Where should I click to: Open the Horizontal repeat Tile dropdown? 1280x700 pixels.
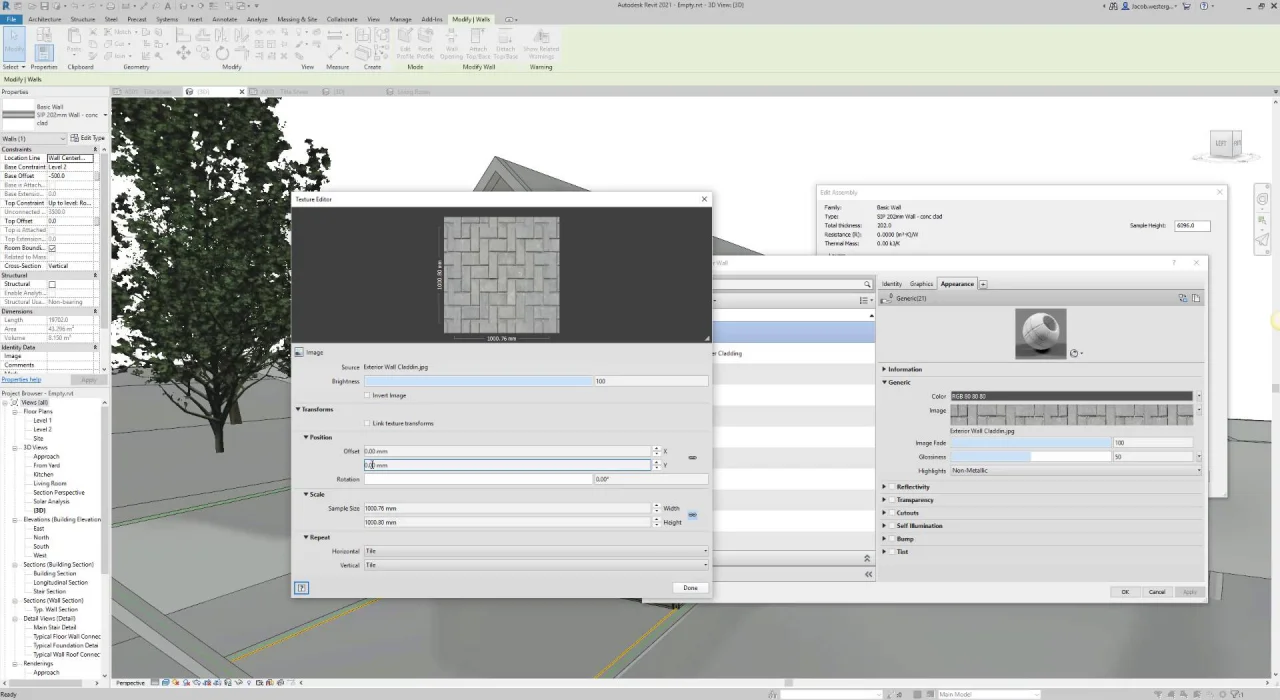tap(535, 551)
